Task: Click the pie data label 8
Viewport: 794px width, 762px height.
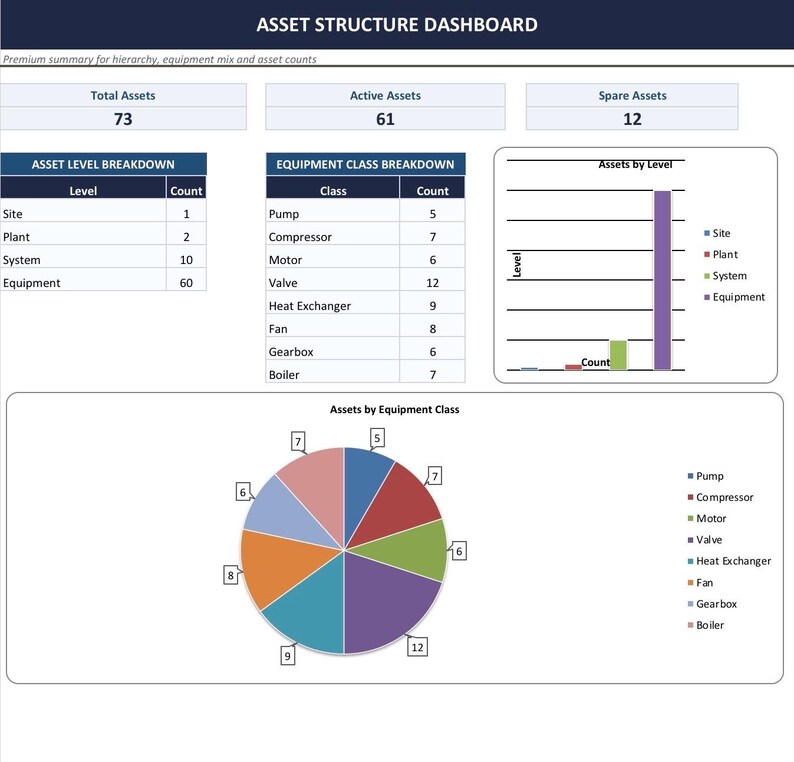Action: pos(231,575)
